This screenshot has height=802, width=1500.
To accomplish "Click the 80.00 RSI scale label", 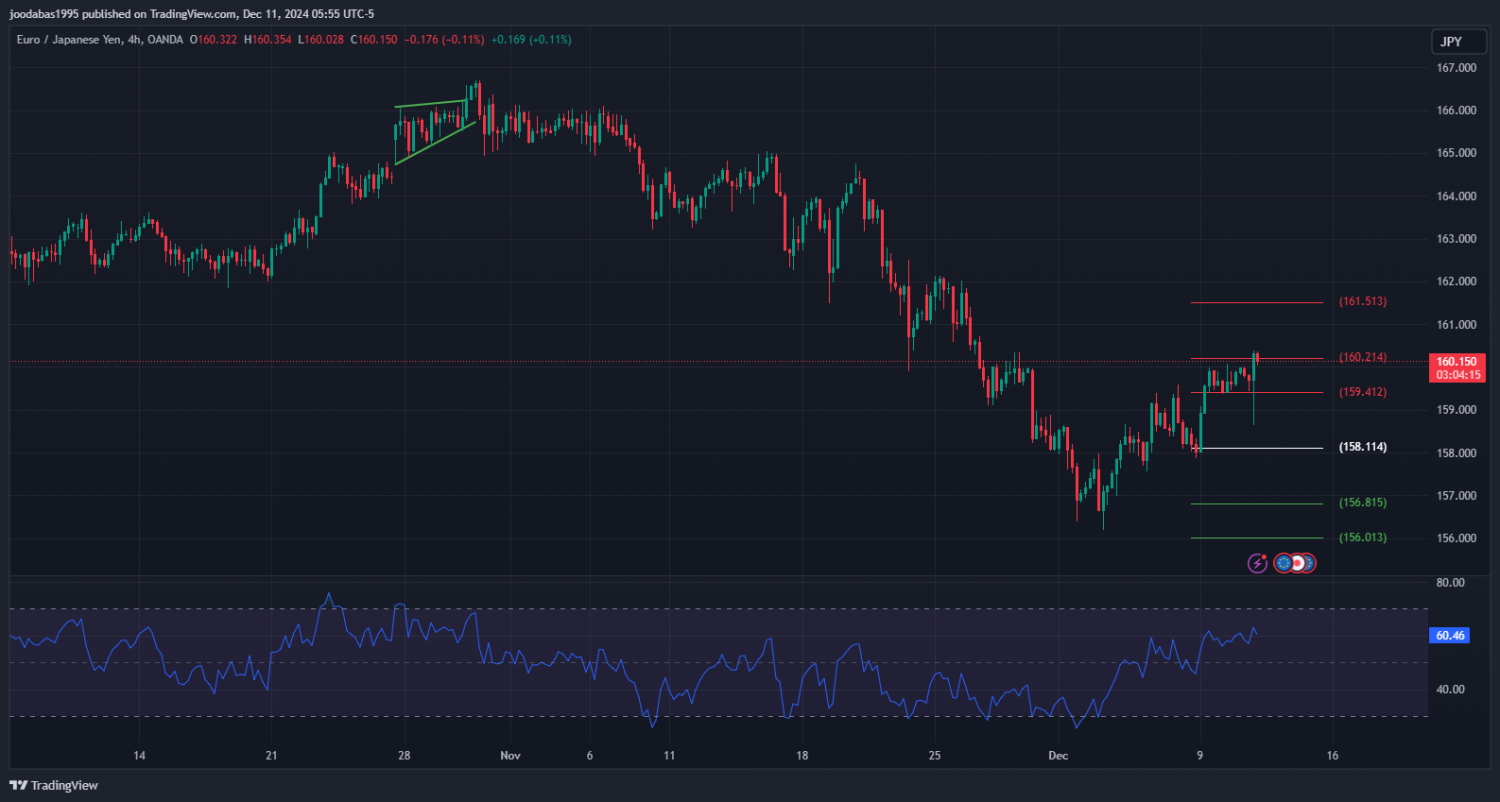I will [1451, 582].
